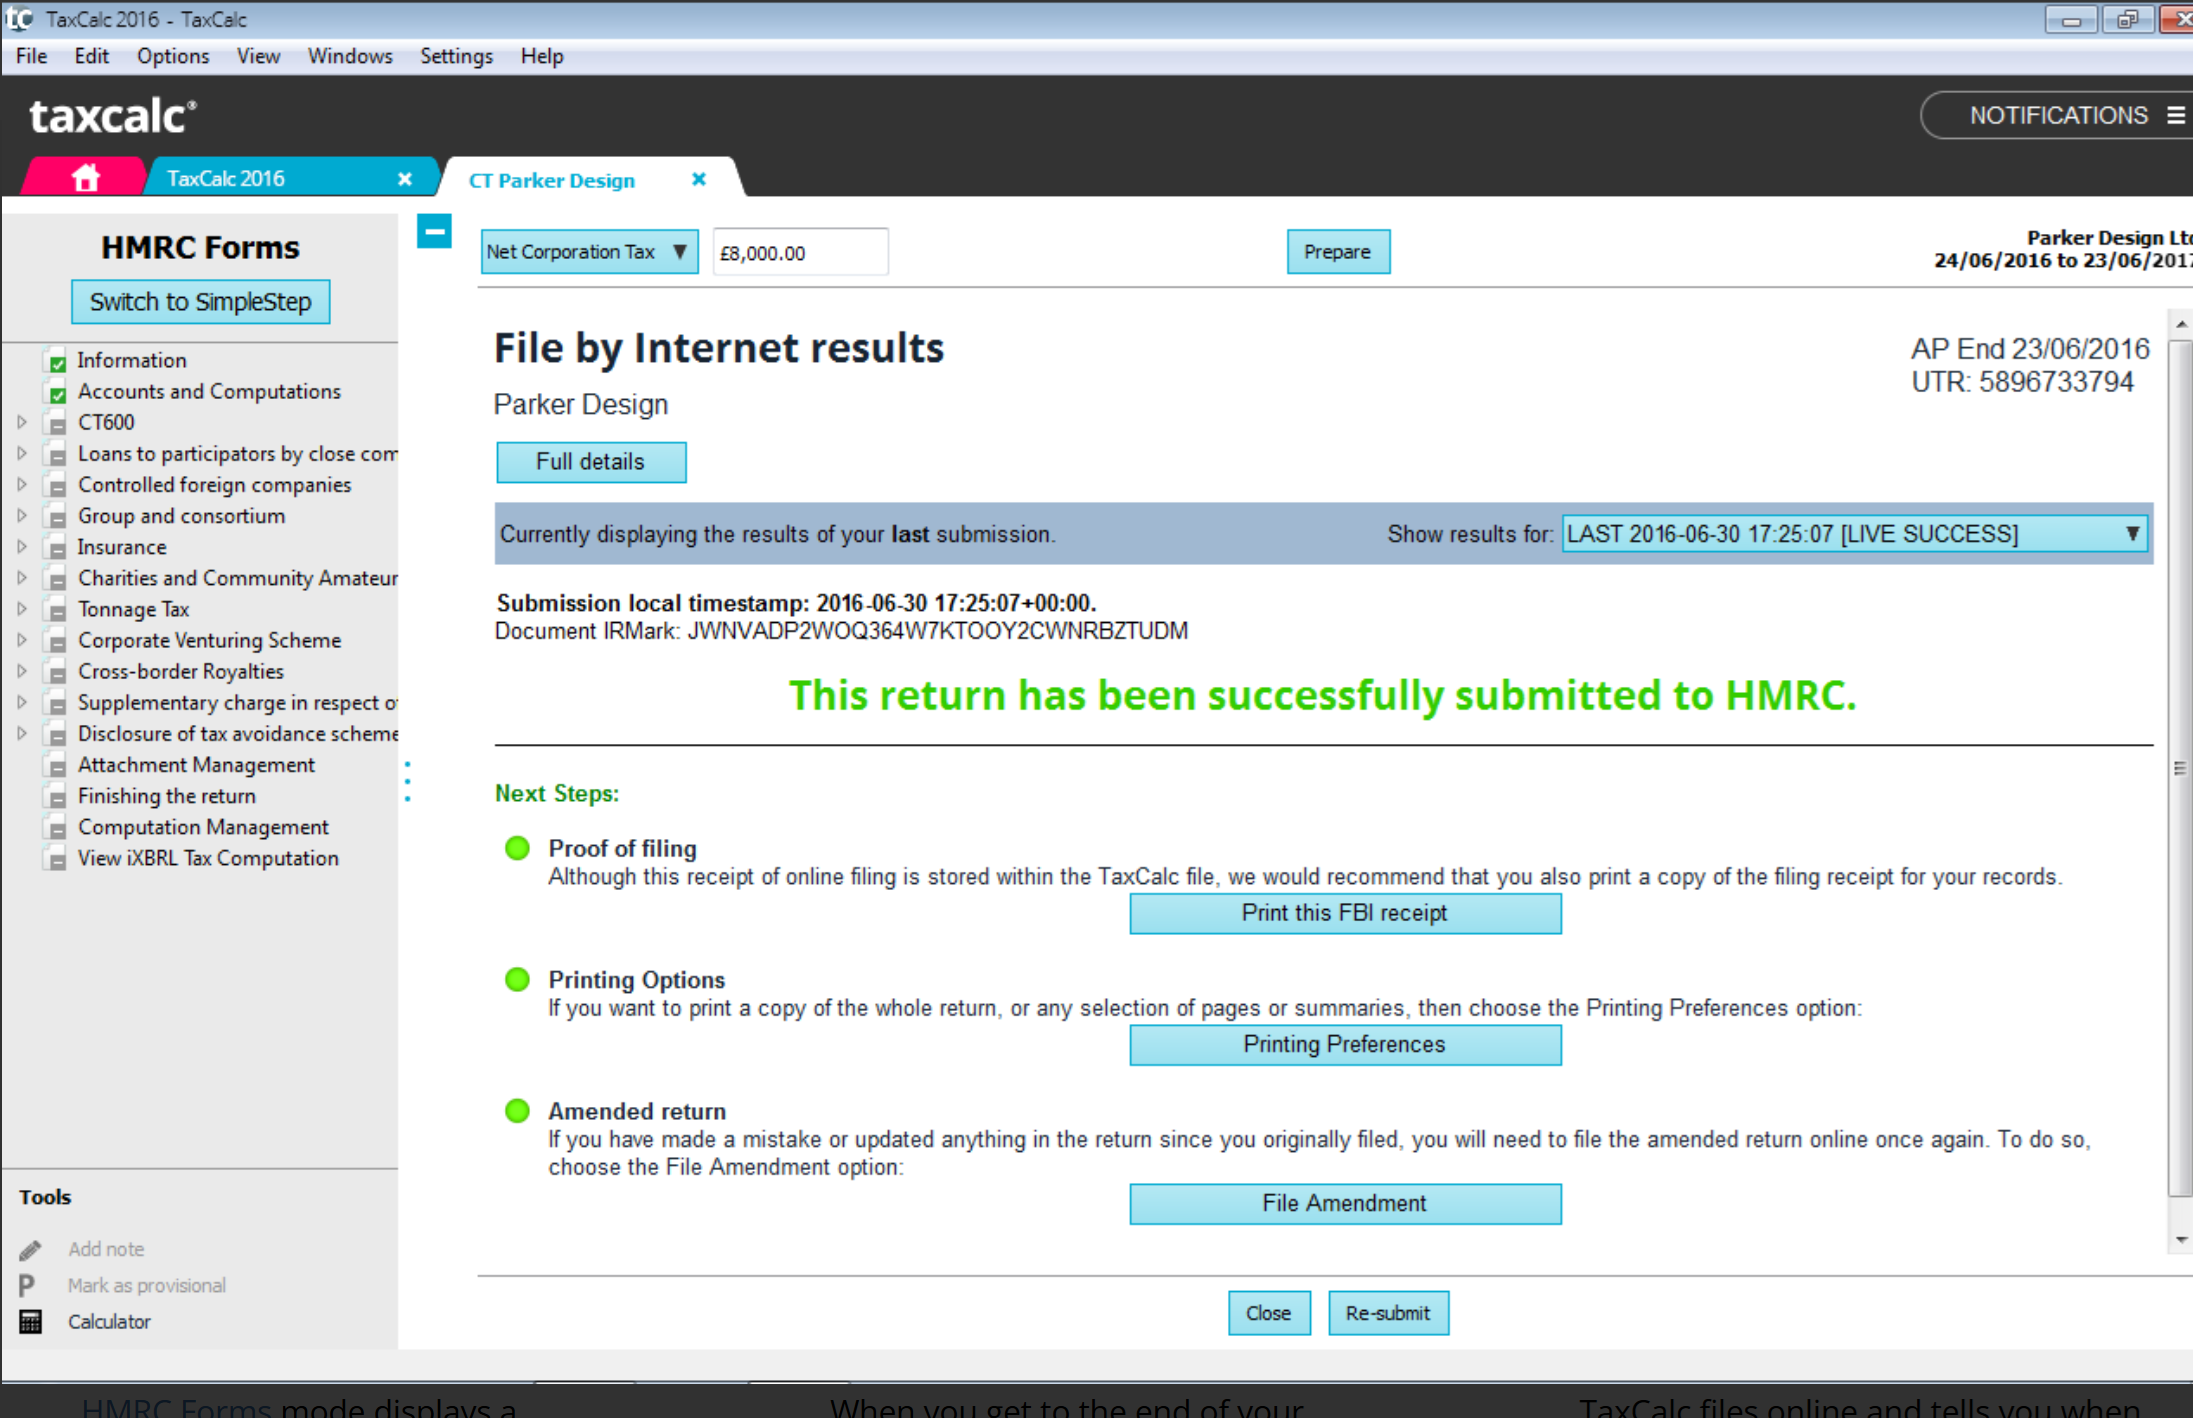Open the Options menu
Screen dimensions: 2193x1418
coord(173,56)
